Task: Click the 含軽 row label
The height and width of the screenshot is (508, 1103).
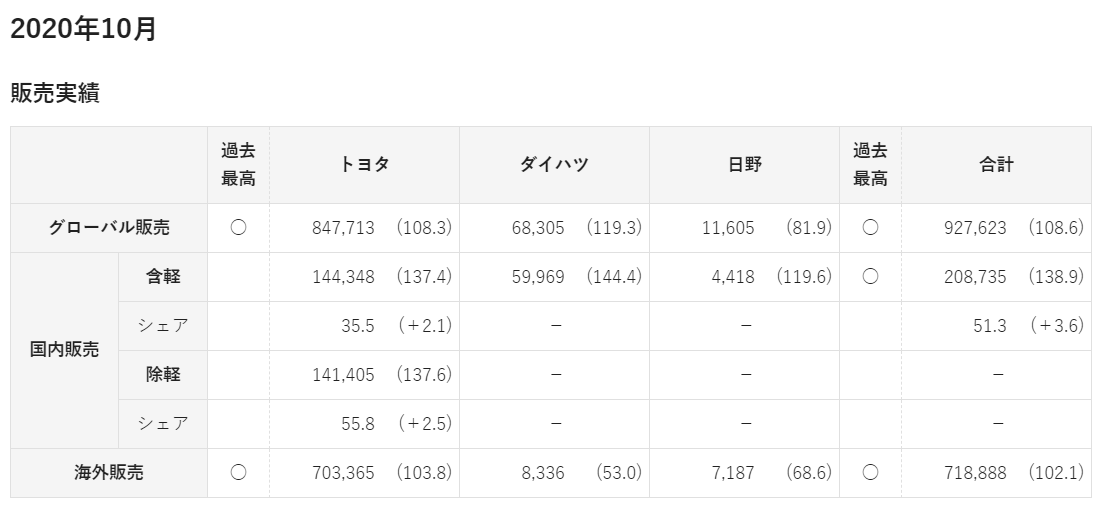Action: coord(163,277)
